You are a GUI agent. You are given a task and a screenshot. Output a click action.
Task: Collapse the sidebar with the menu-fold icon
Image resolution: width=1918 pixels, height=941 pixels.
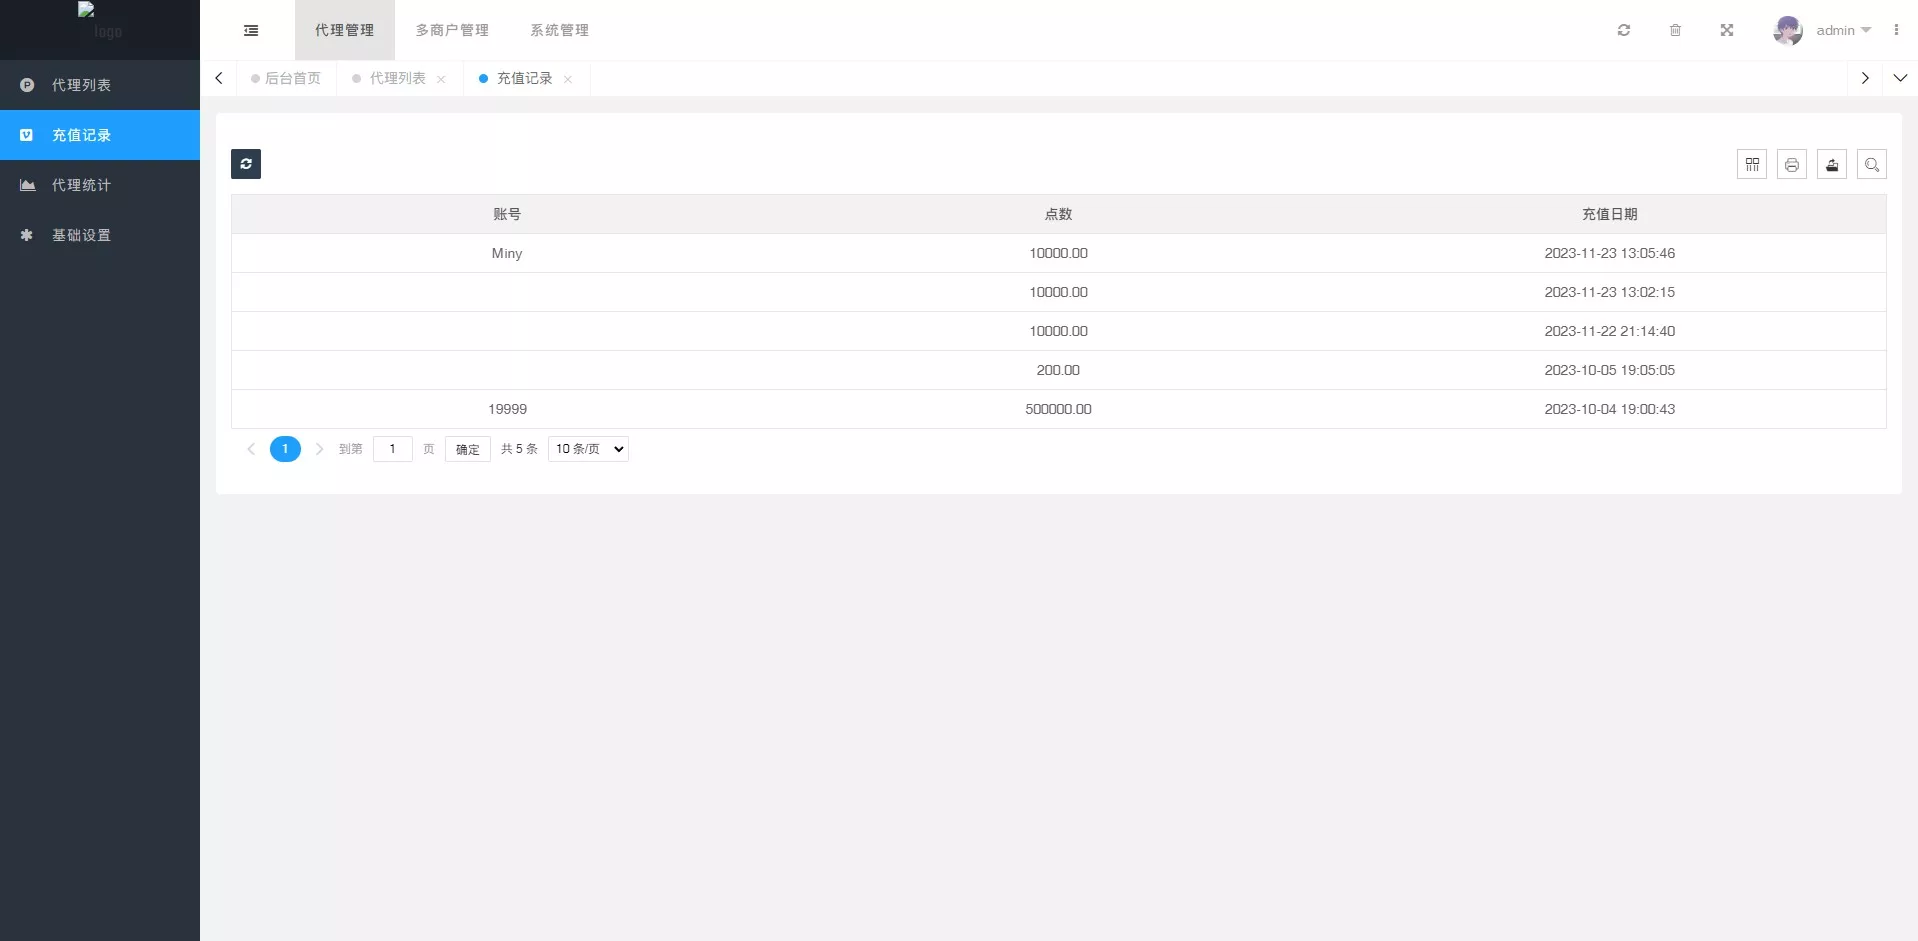(251, 30)
